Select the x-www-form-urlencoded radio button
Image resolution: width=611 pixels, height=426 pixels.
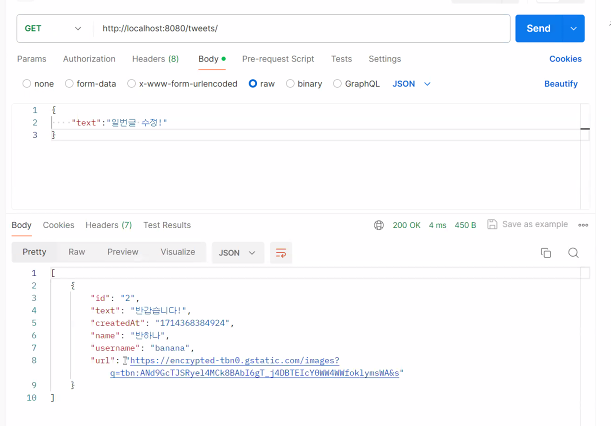(x=131, y=84)
